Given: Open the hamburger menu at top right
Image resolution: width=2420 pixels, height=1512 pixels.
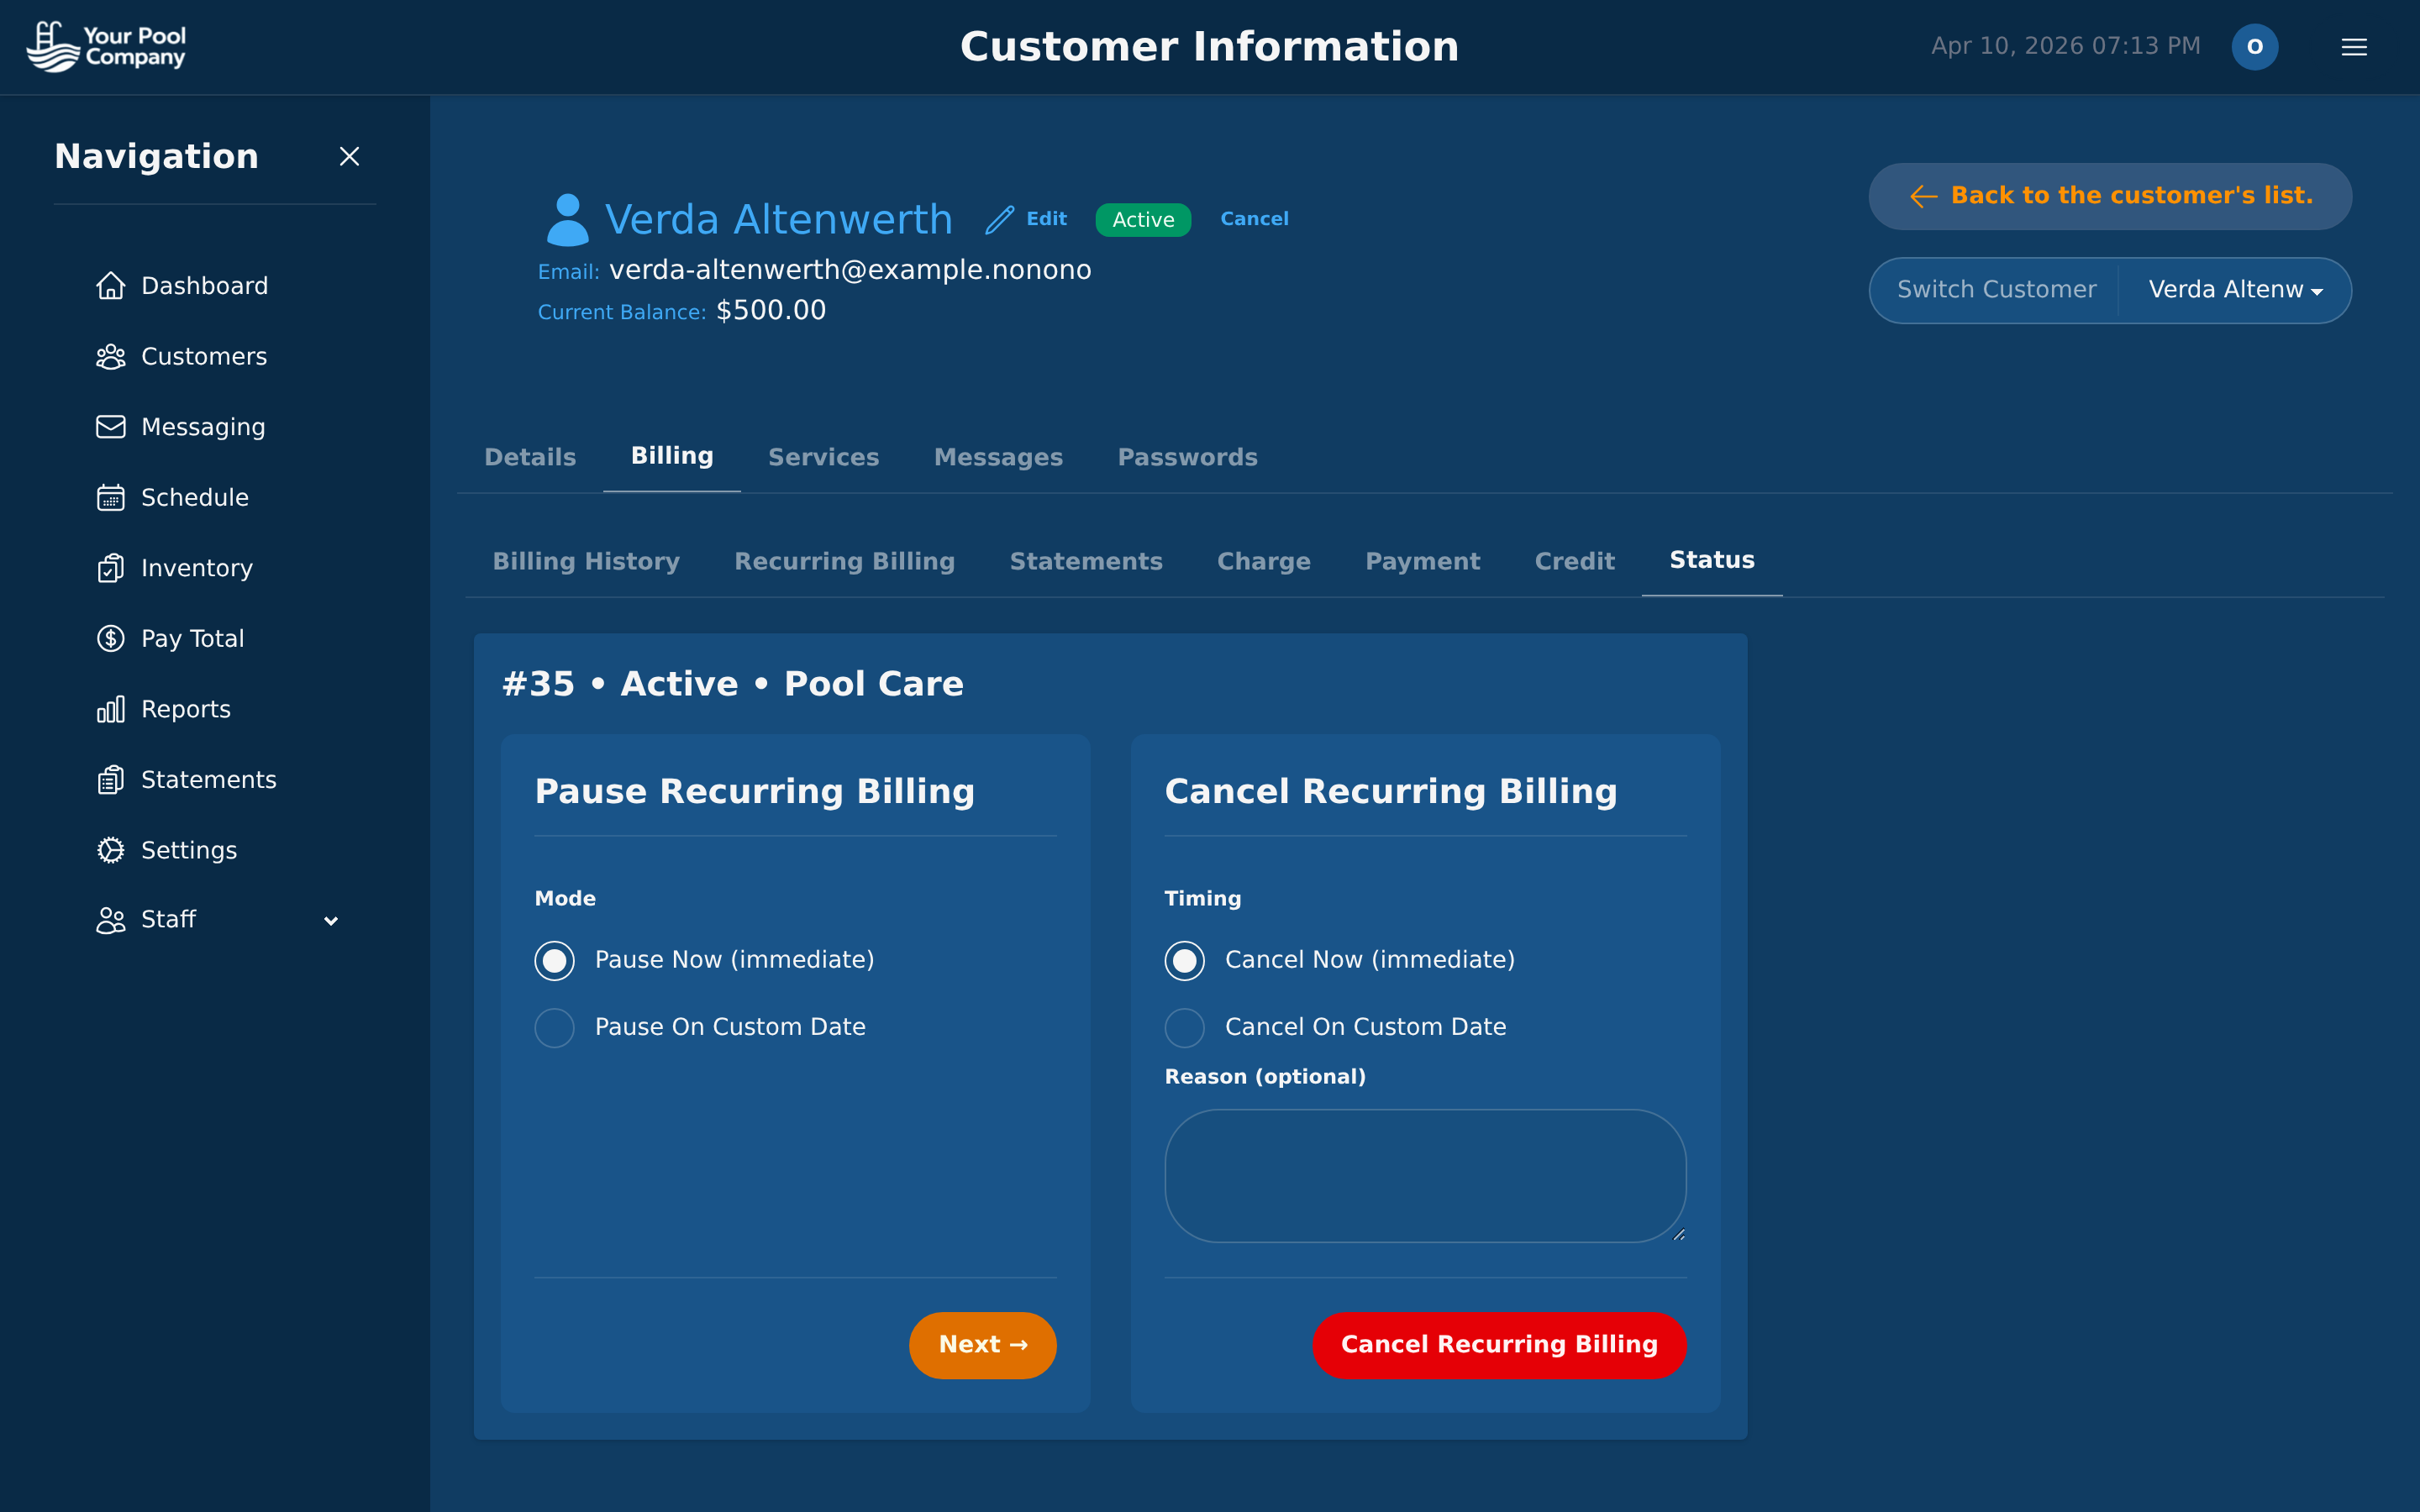Looking at the screenshot, I should click(x=2354, y=46).
